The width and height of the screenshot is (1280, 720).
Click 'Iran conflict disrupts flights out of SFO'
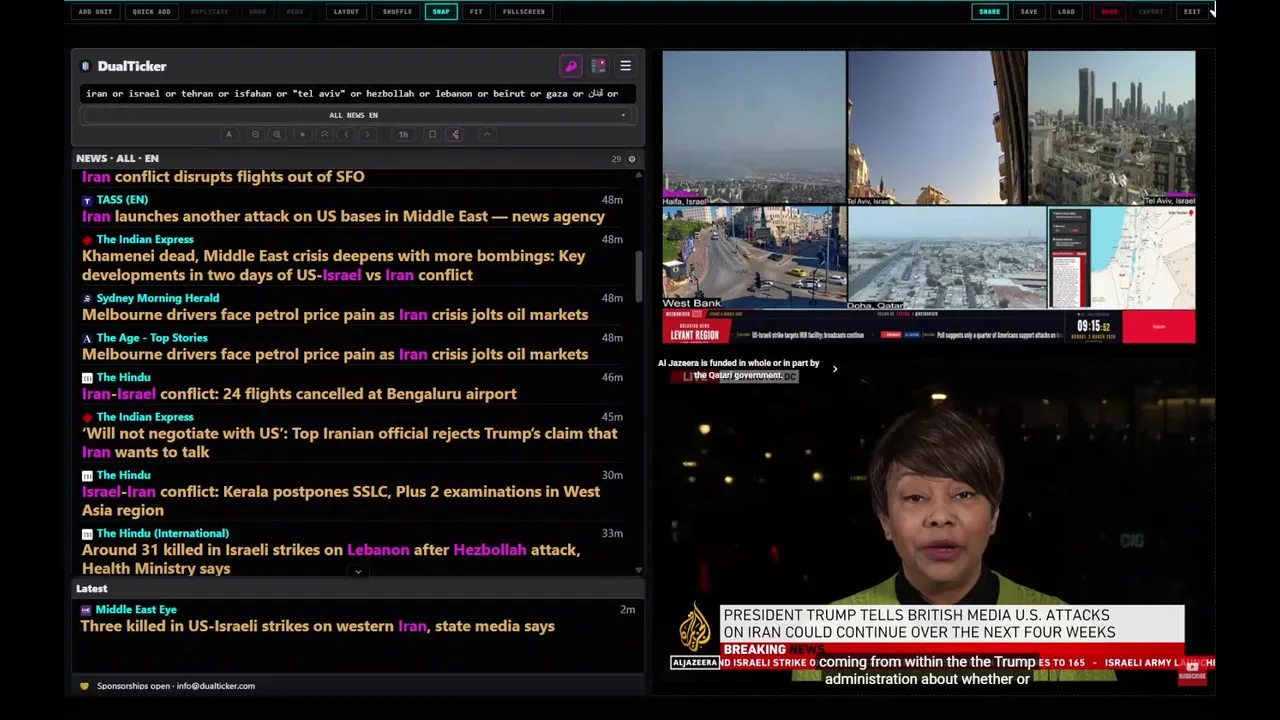pyautogui.click(x=223, y=177)
